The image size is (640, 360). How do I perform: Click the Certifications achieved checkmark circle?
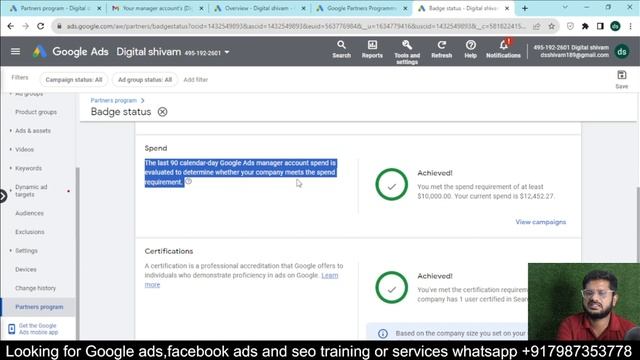point(391,287)
